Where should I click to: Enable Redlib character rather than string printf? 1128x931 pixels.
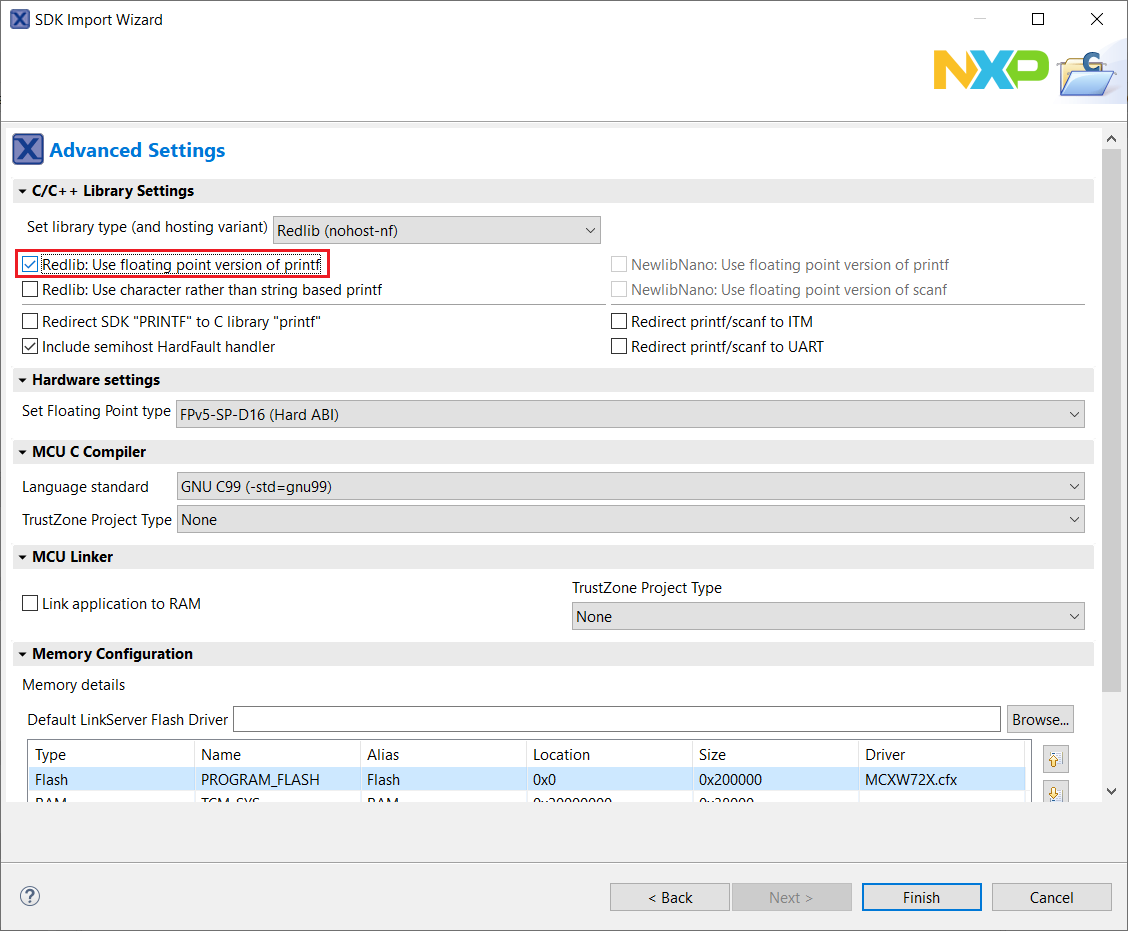31,290
